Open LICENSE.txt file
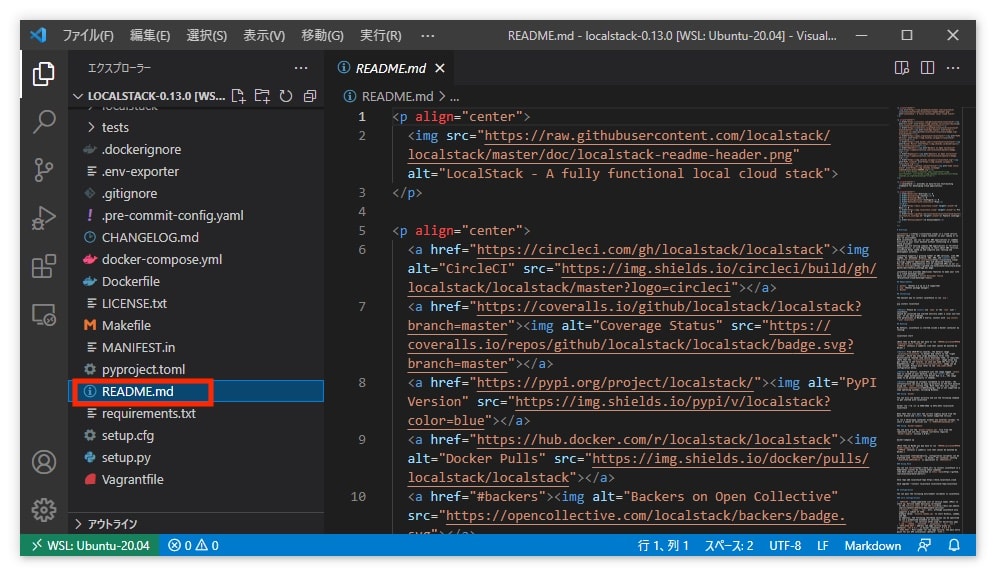 coord(196,303)
